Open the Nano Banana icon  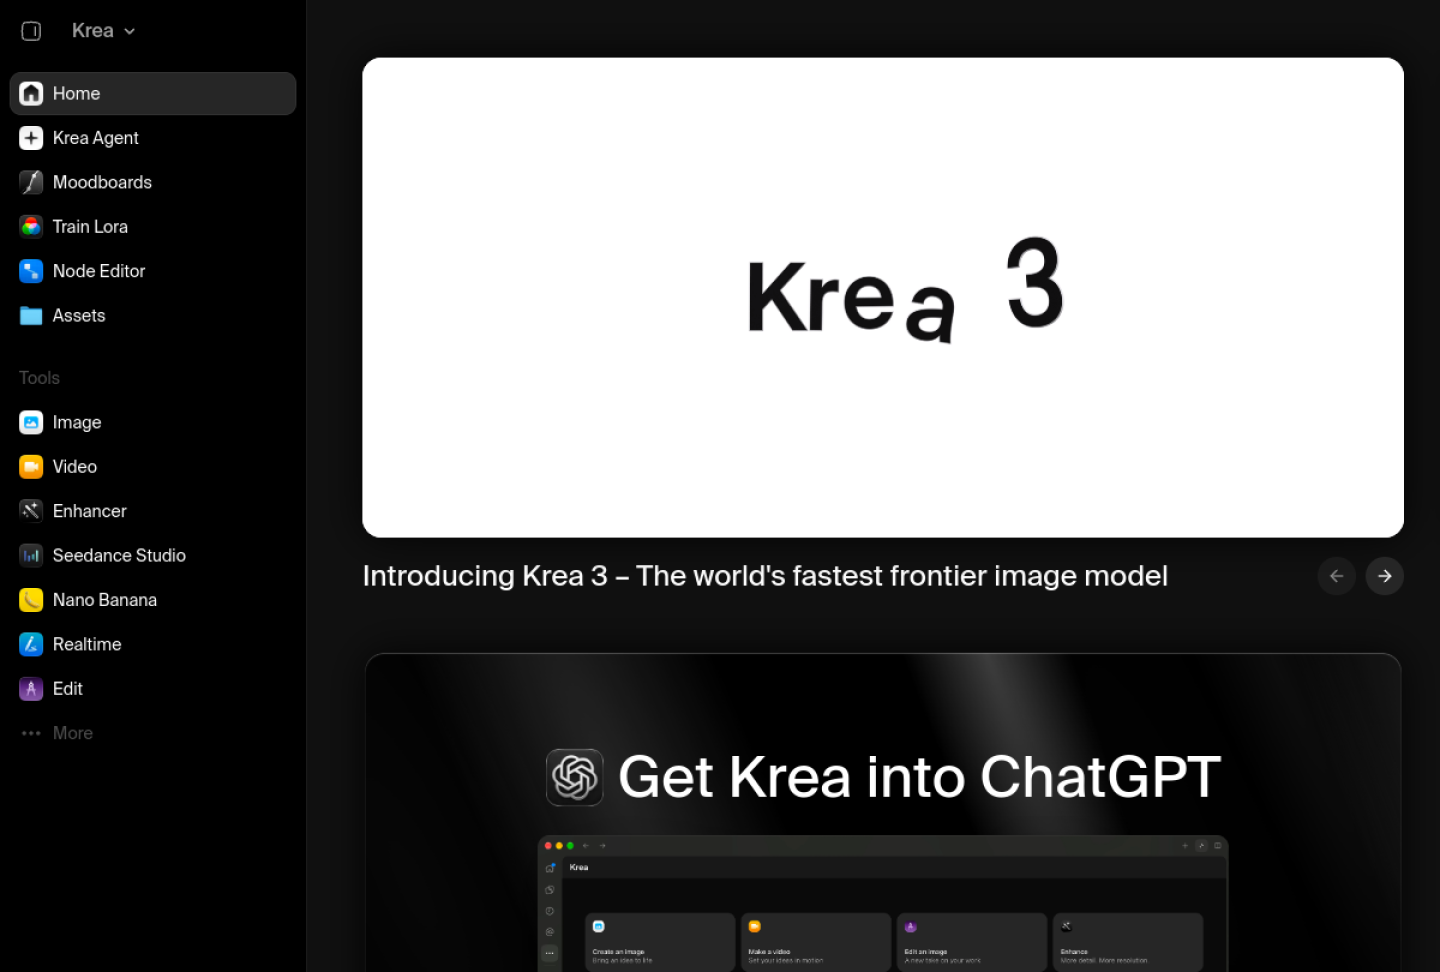[31, 600]
